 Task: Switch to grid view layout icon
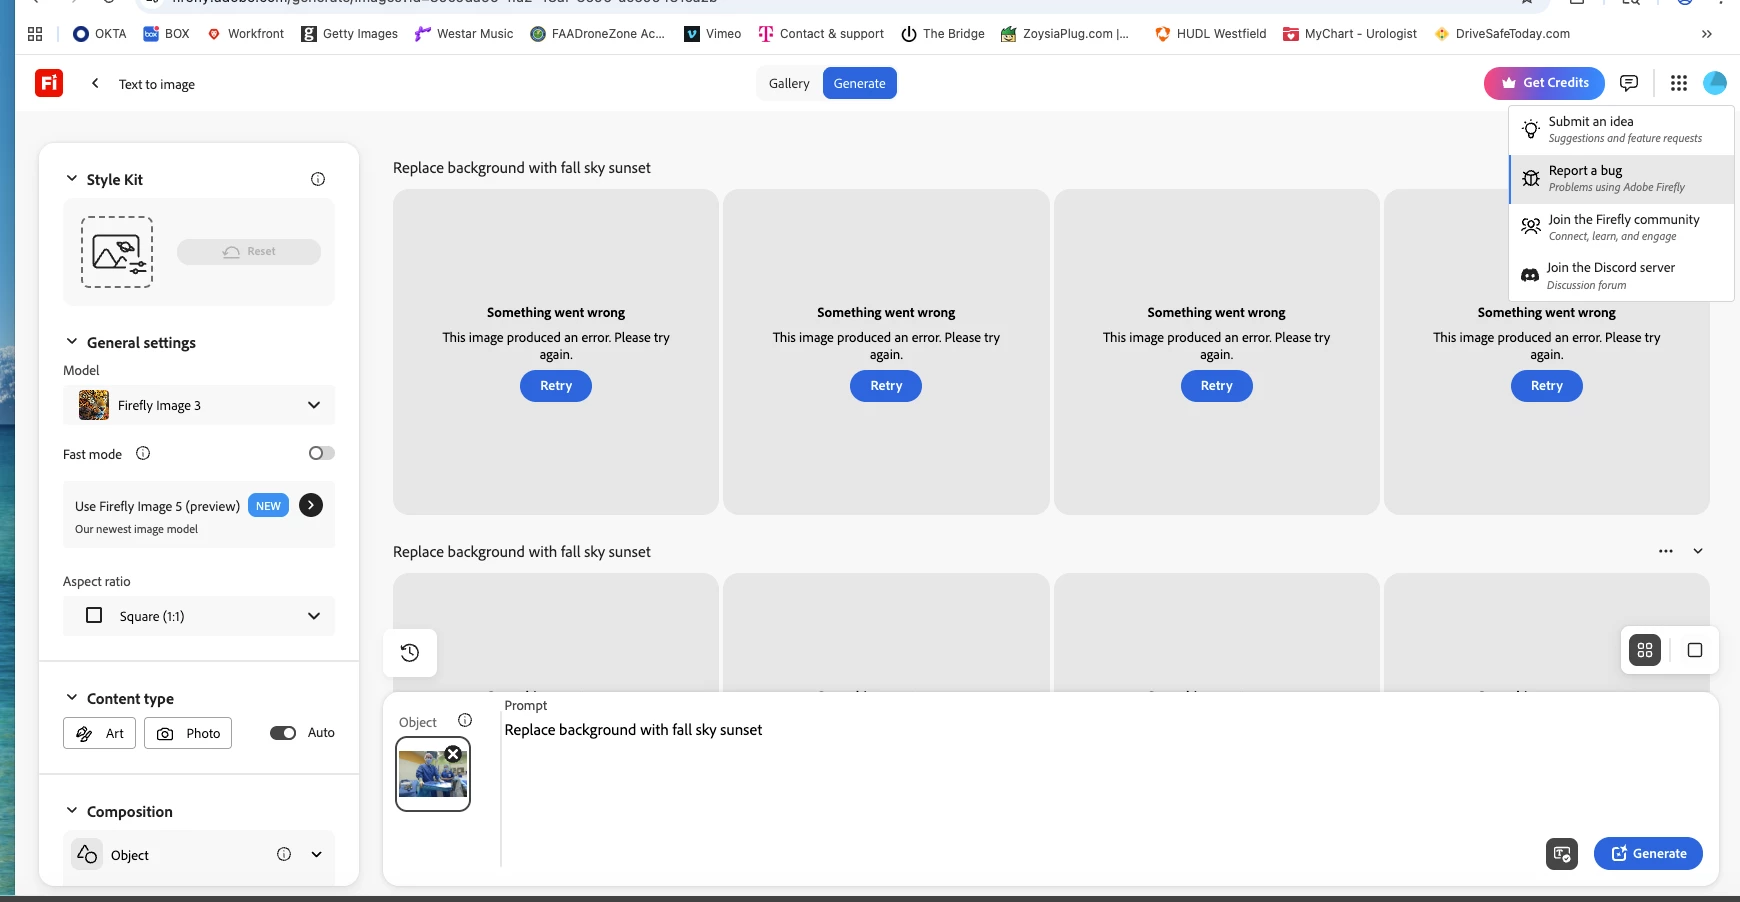tap(1645, 650)
